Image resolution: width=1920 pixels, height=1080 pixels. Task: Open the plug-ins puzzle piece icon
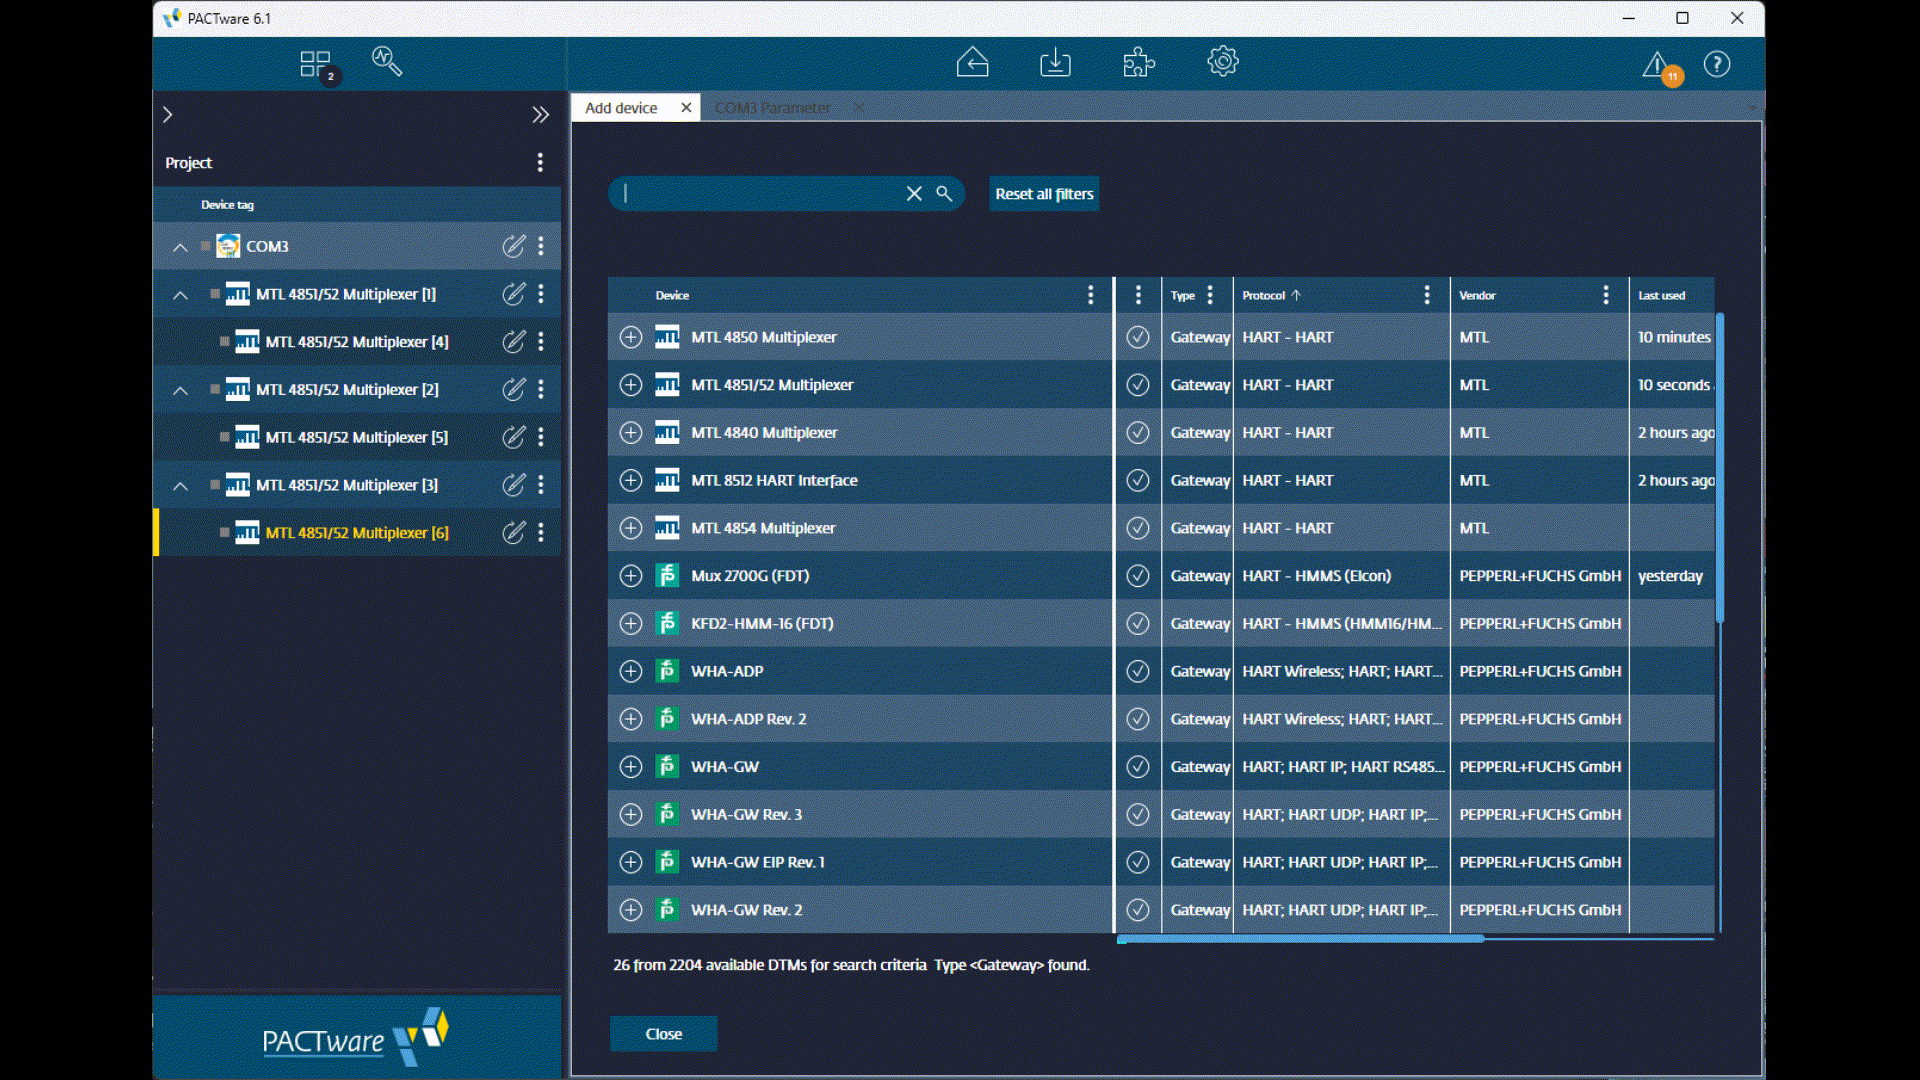tap(1139, 63)
